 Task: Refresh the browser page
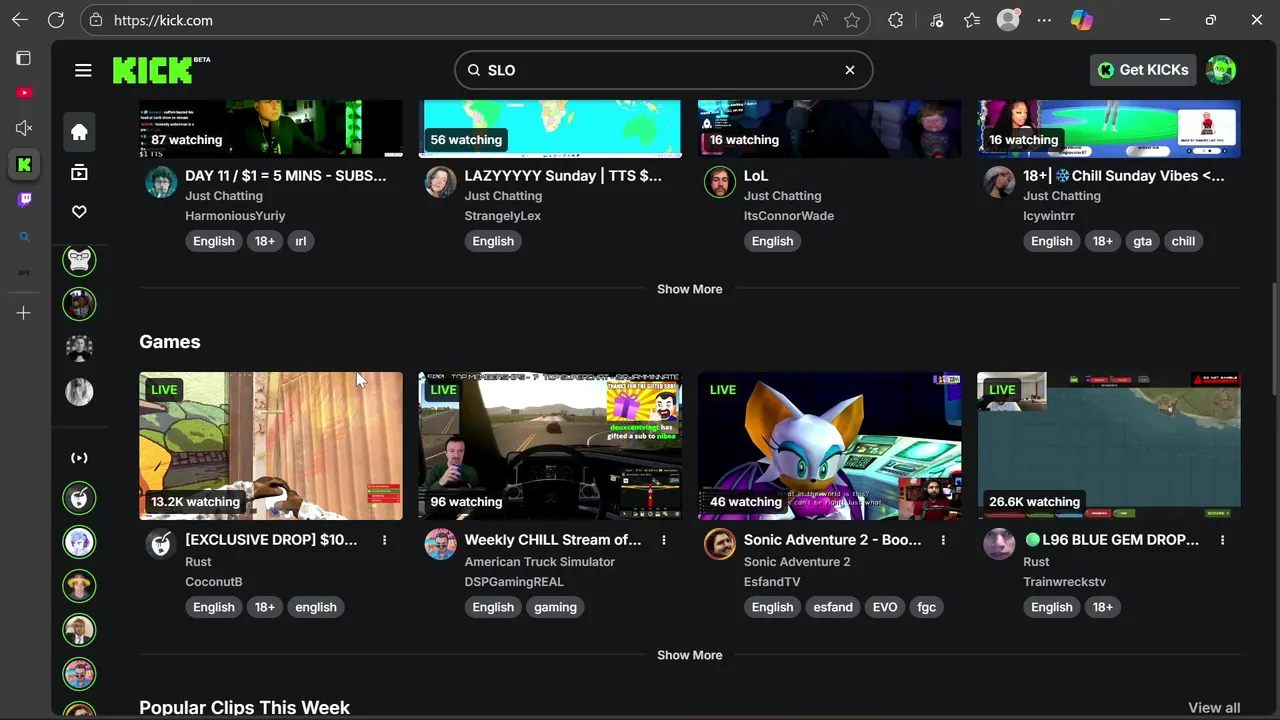56,20
